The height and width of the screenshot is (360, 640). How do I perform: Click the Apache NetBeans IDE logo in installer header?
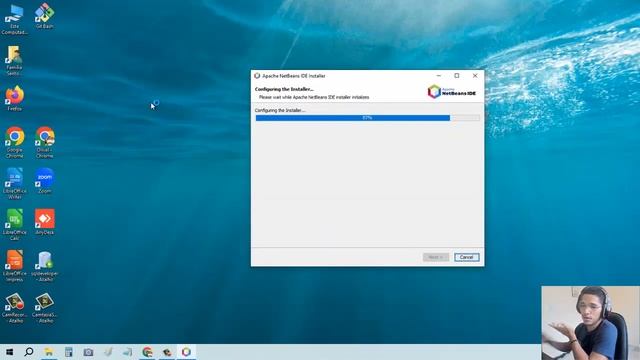452,92
